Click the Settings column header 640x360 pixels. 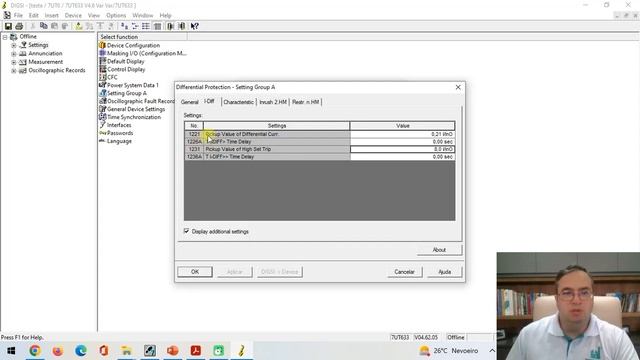(277, 126)
